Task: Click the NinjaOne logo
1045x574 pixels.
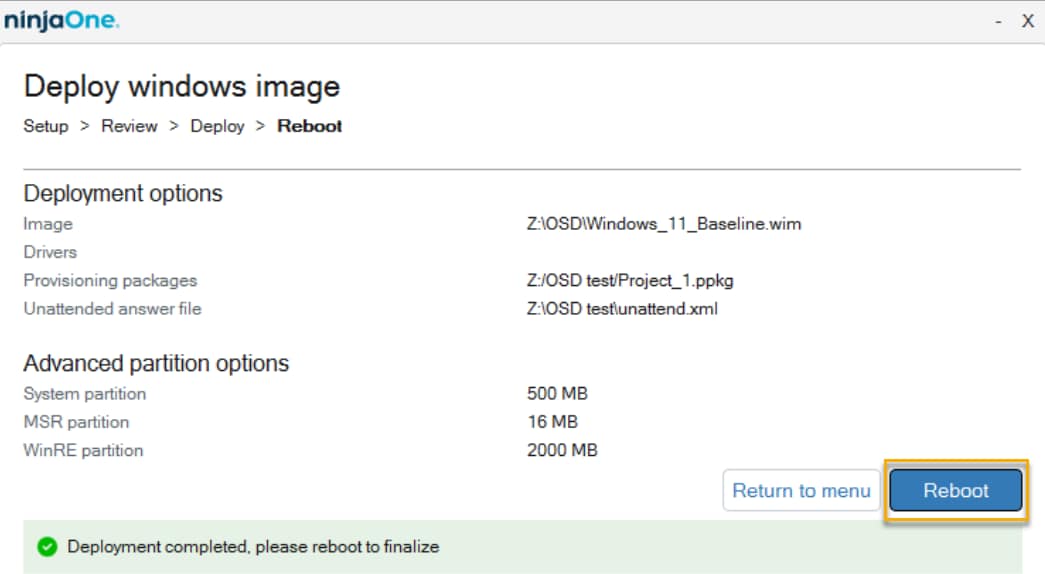Action: [61, 20]
